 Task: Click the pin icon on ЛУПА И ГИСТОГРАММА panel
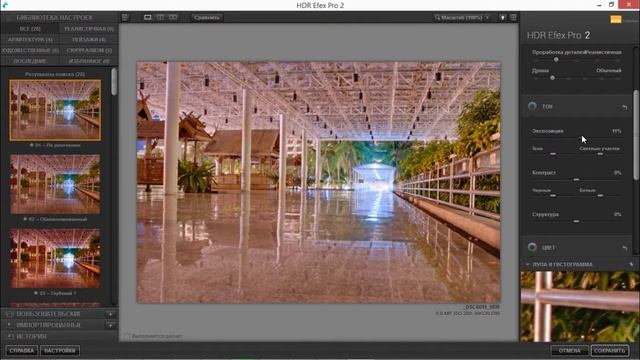[x=631, y=264]
